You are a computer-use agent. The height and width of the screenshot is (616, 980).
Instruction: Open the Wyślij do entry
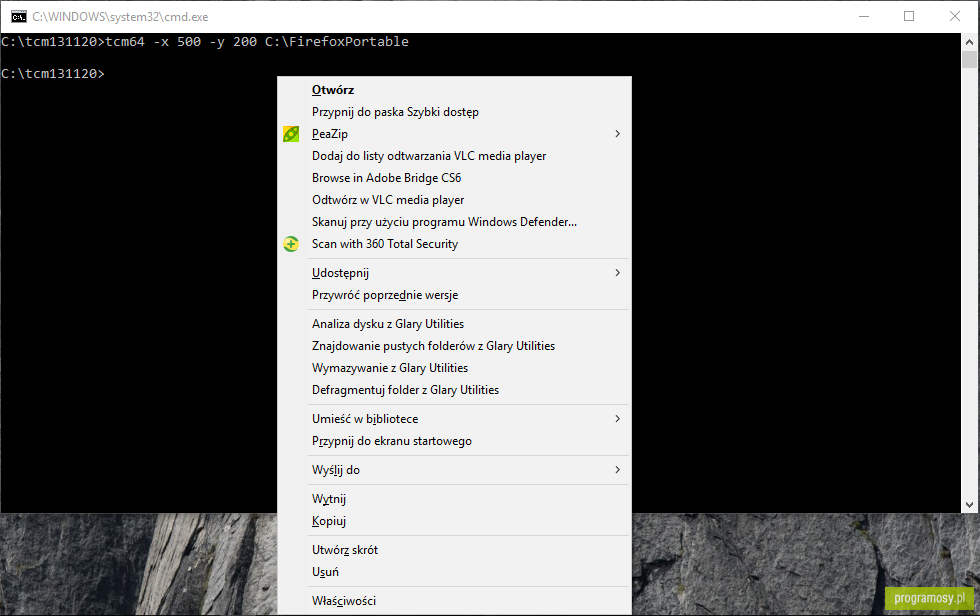454,470
